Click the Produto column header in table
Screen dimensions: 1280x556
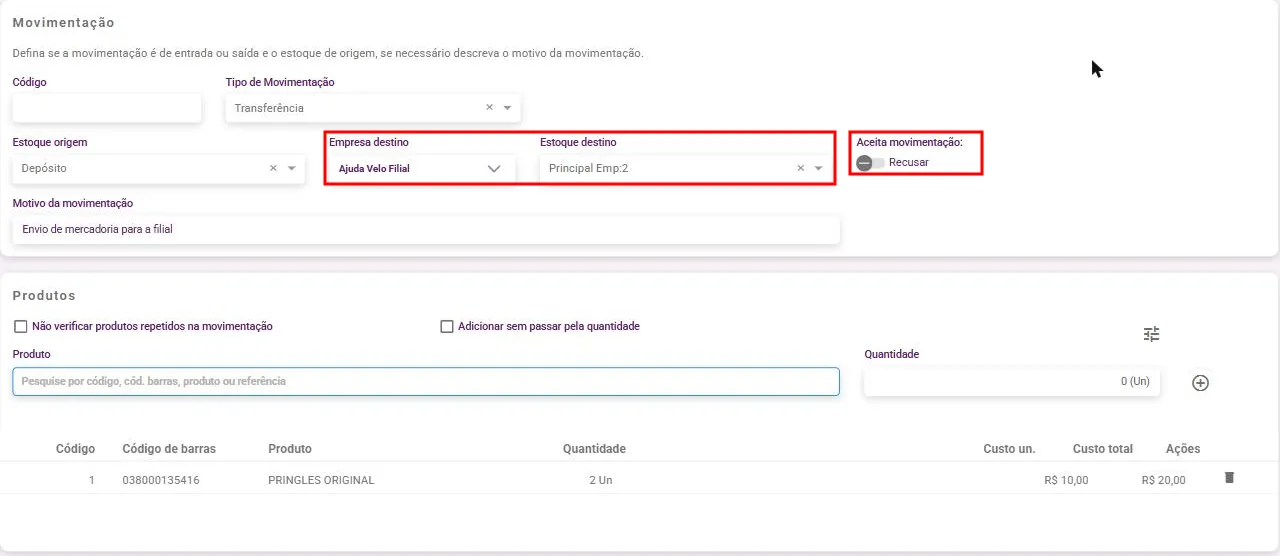click(290, 449)
